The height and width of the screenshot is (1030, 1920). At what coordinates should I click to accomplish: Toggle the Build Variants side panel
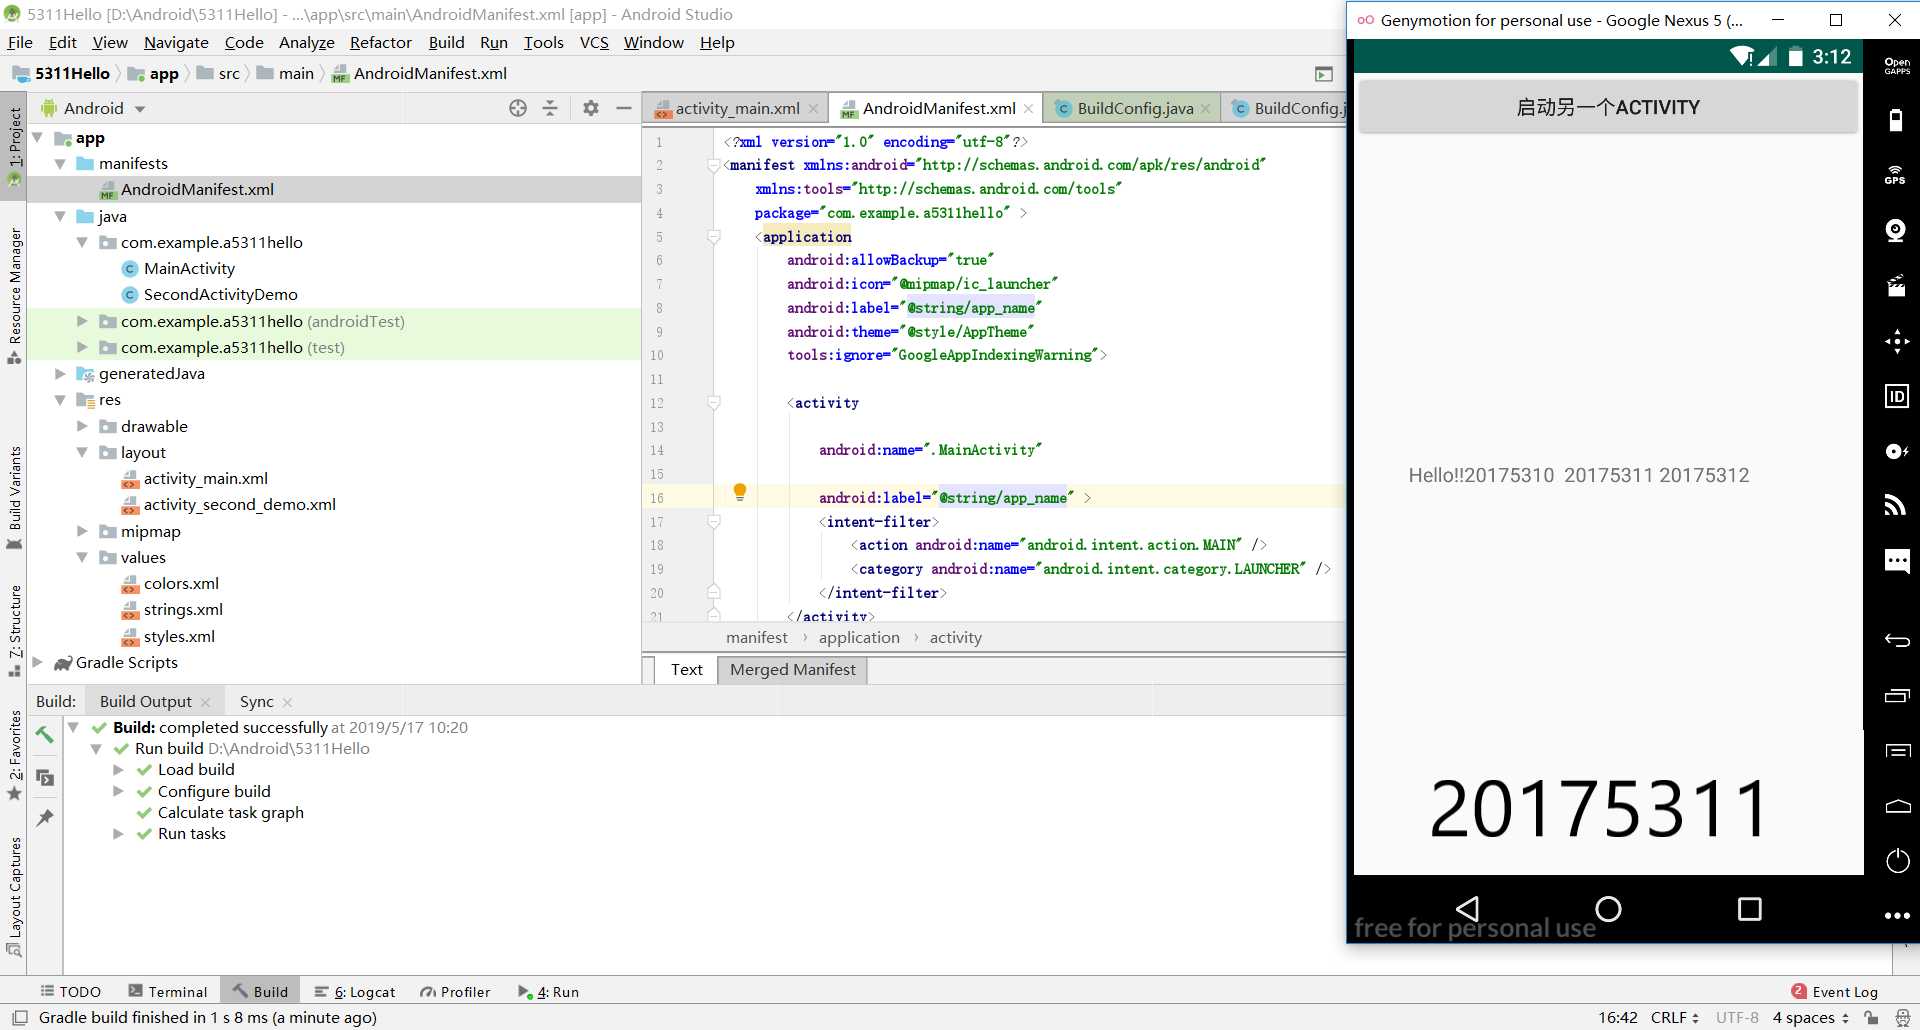point(15,497)
